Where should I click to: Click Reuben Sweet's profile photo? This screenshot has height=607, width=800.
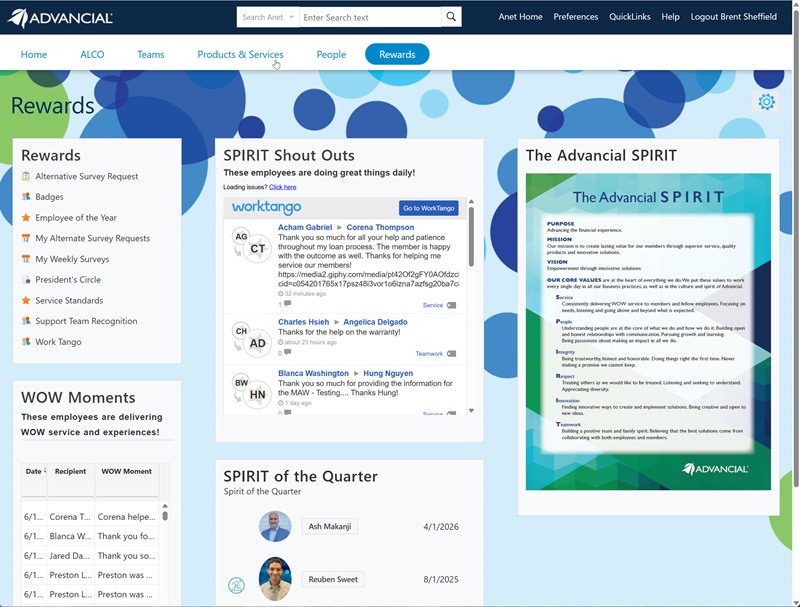[275, 578]
